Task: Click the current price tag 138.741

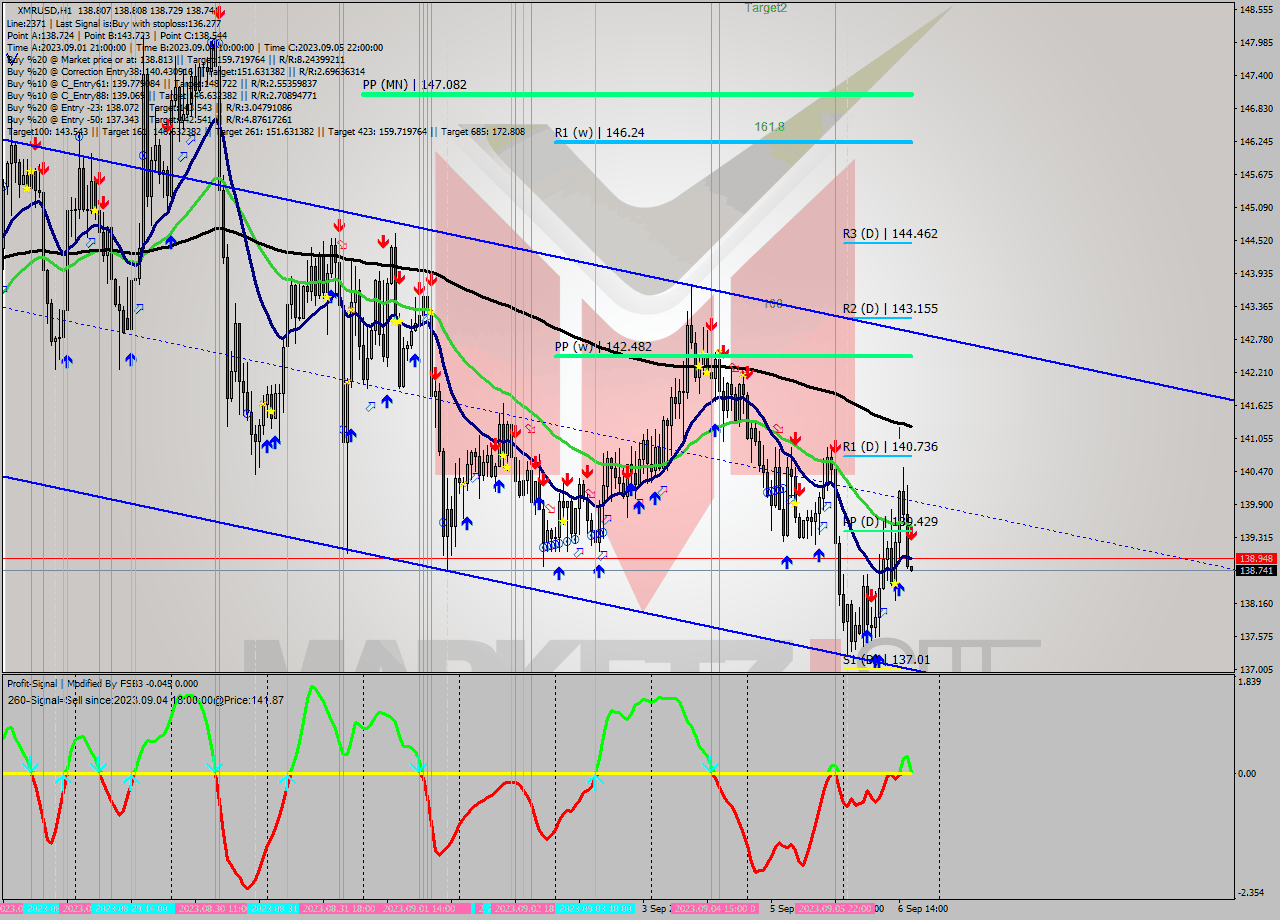Action: 1256,570
